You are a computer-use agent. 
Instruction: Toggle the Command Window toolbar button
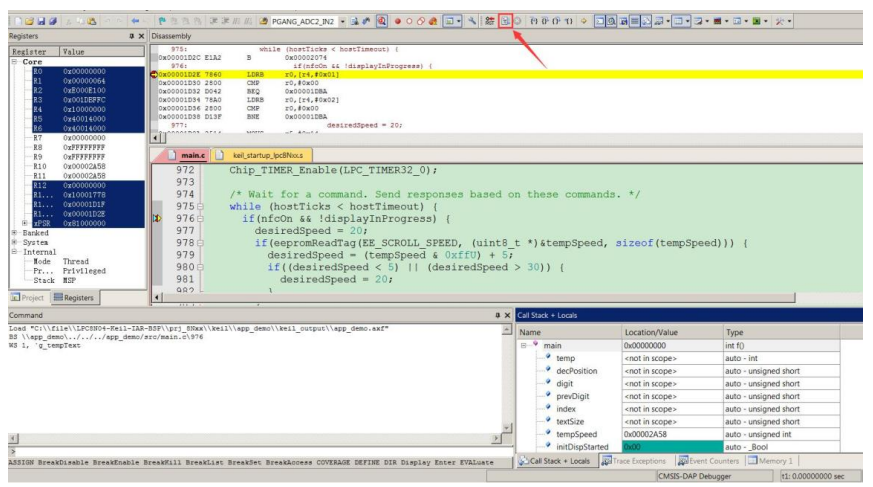tap(600, 21)
